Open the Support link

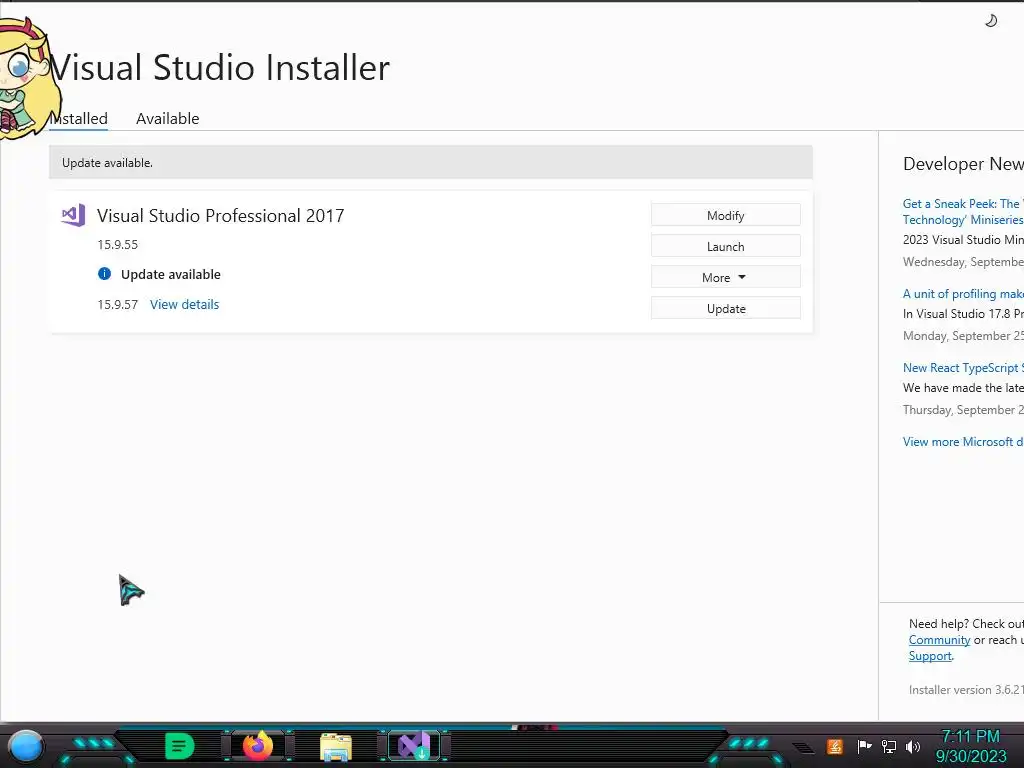(x=930, y=656)
